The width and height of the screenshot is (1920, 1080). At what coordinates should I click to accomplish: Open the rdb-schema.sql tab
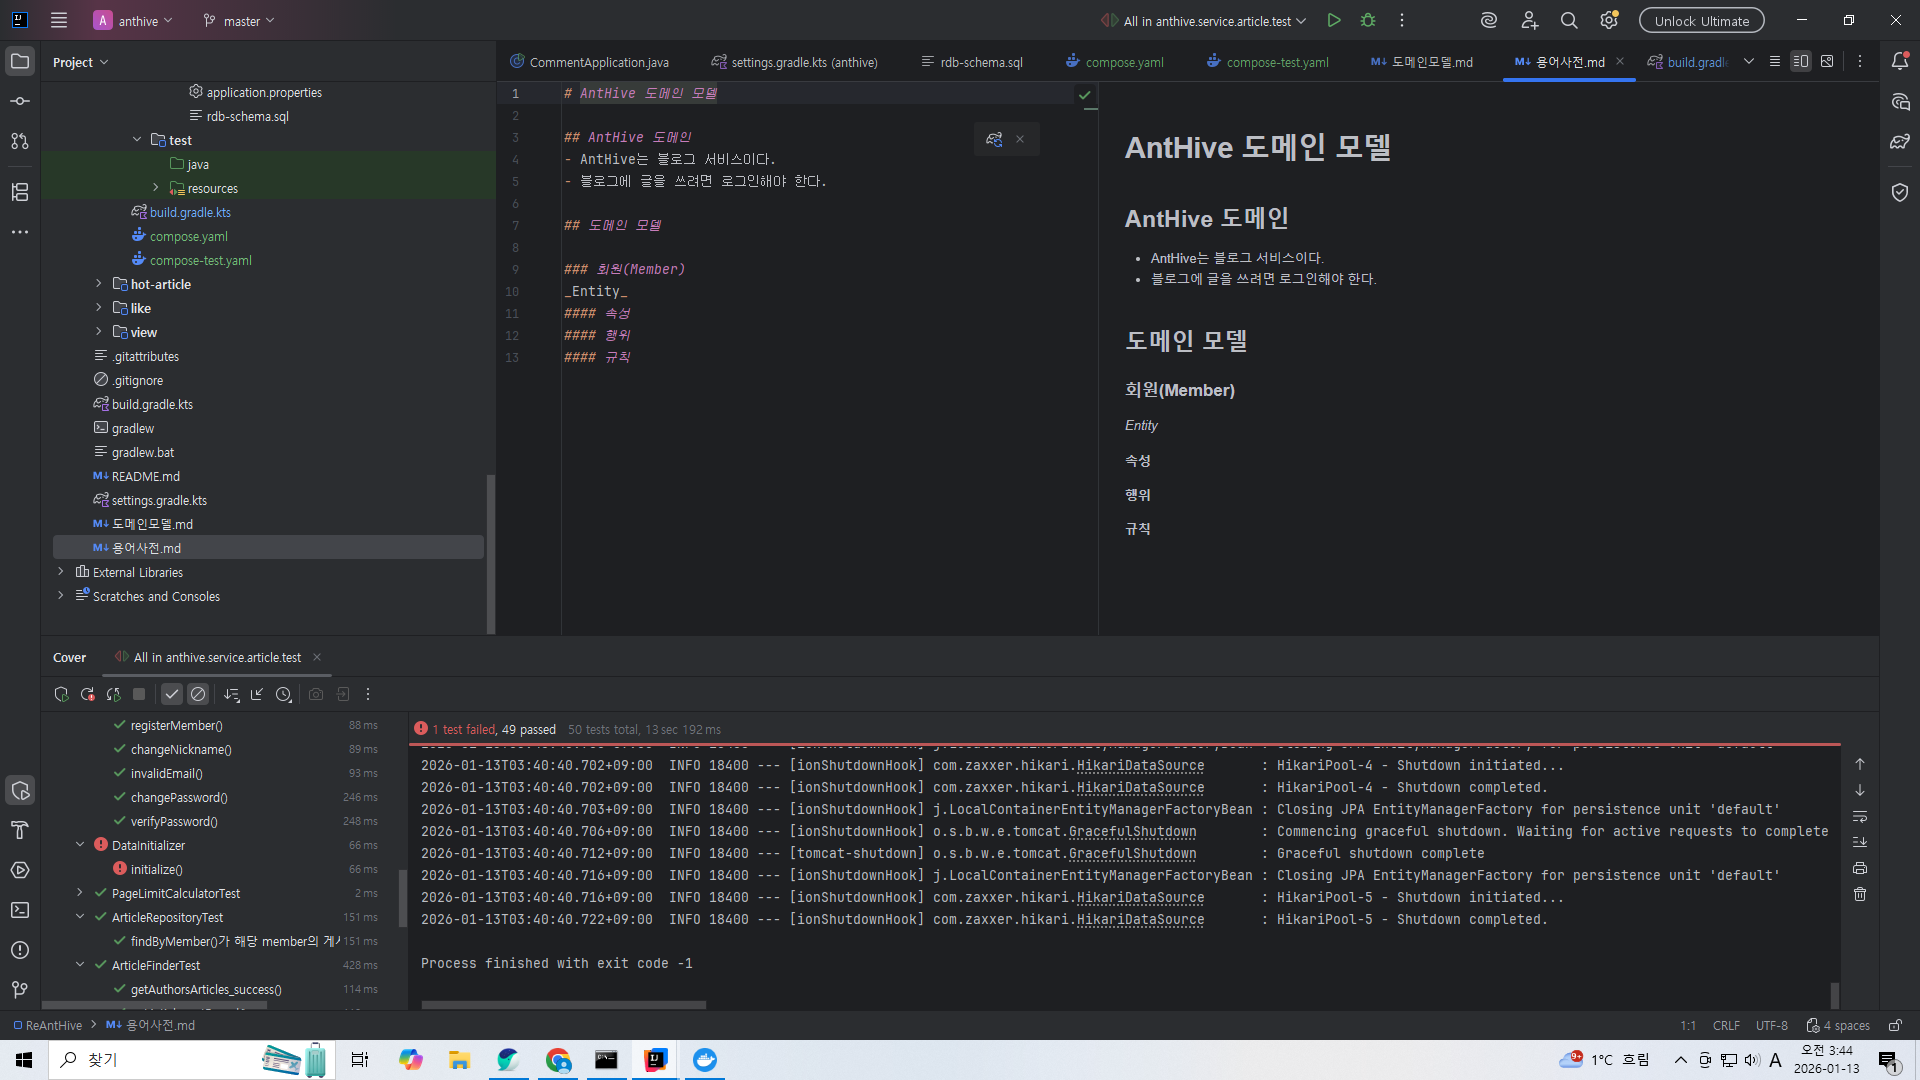pyautogui.click(x=981, y=62)
